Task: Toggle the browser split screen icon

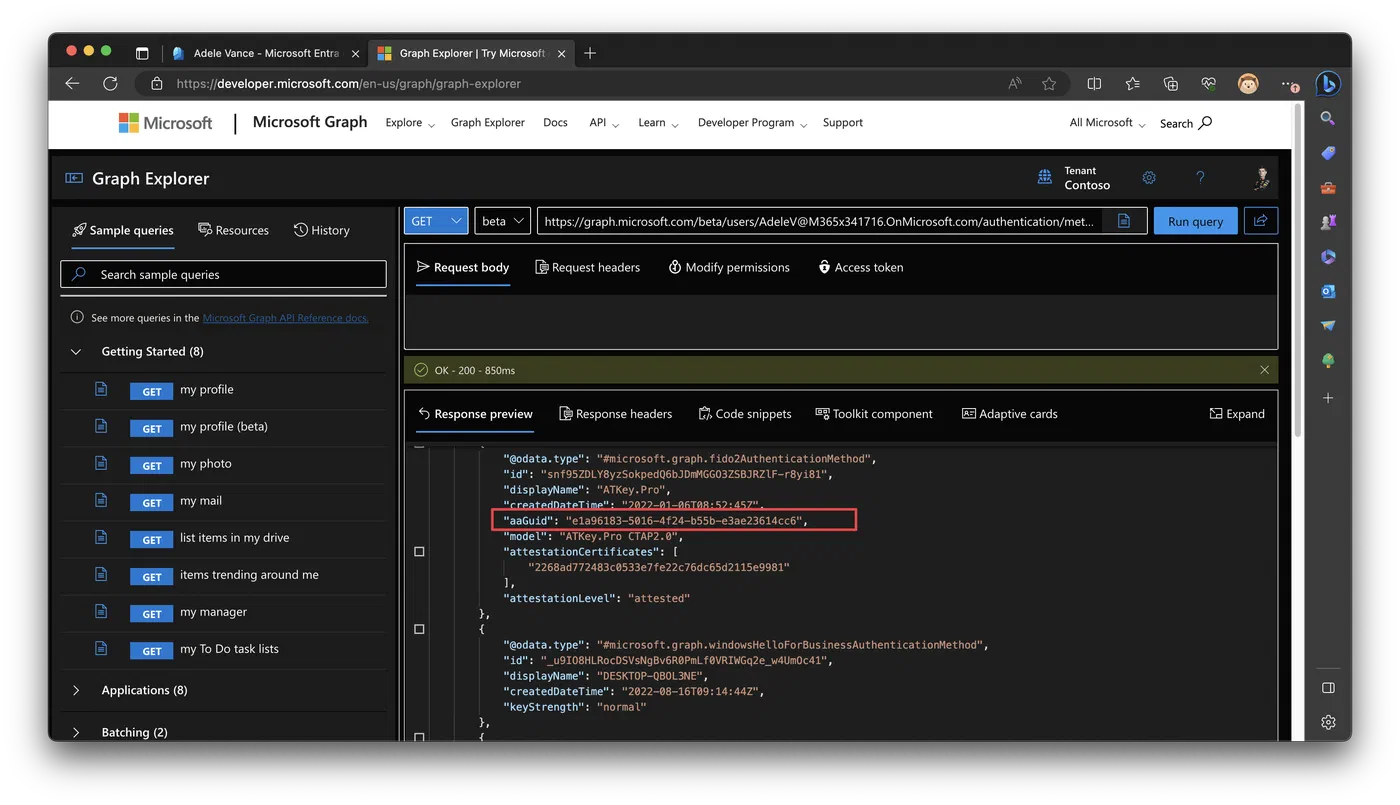Action: pos(1094,84)
